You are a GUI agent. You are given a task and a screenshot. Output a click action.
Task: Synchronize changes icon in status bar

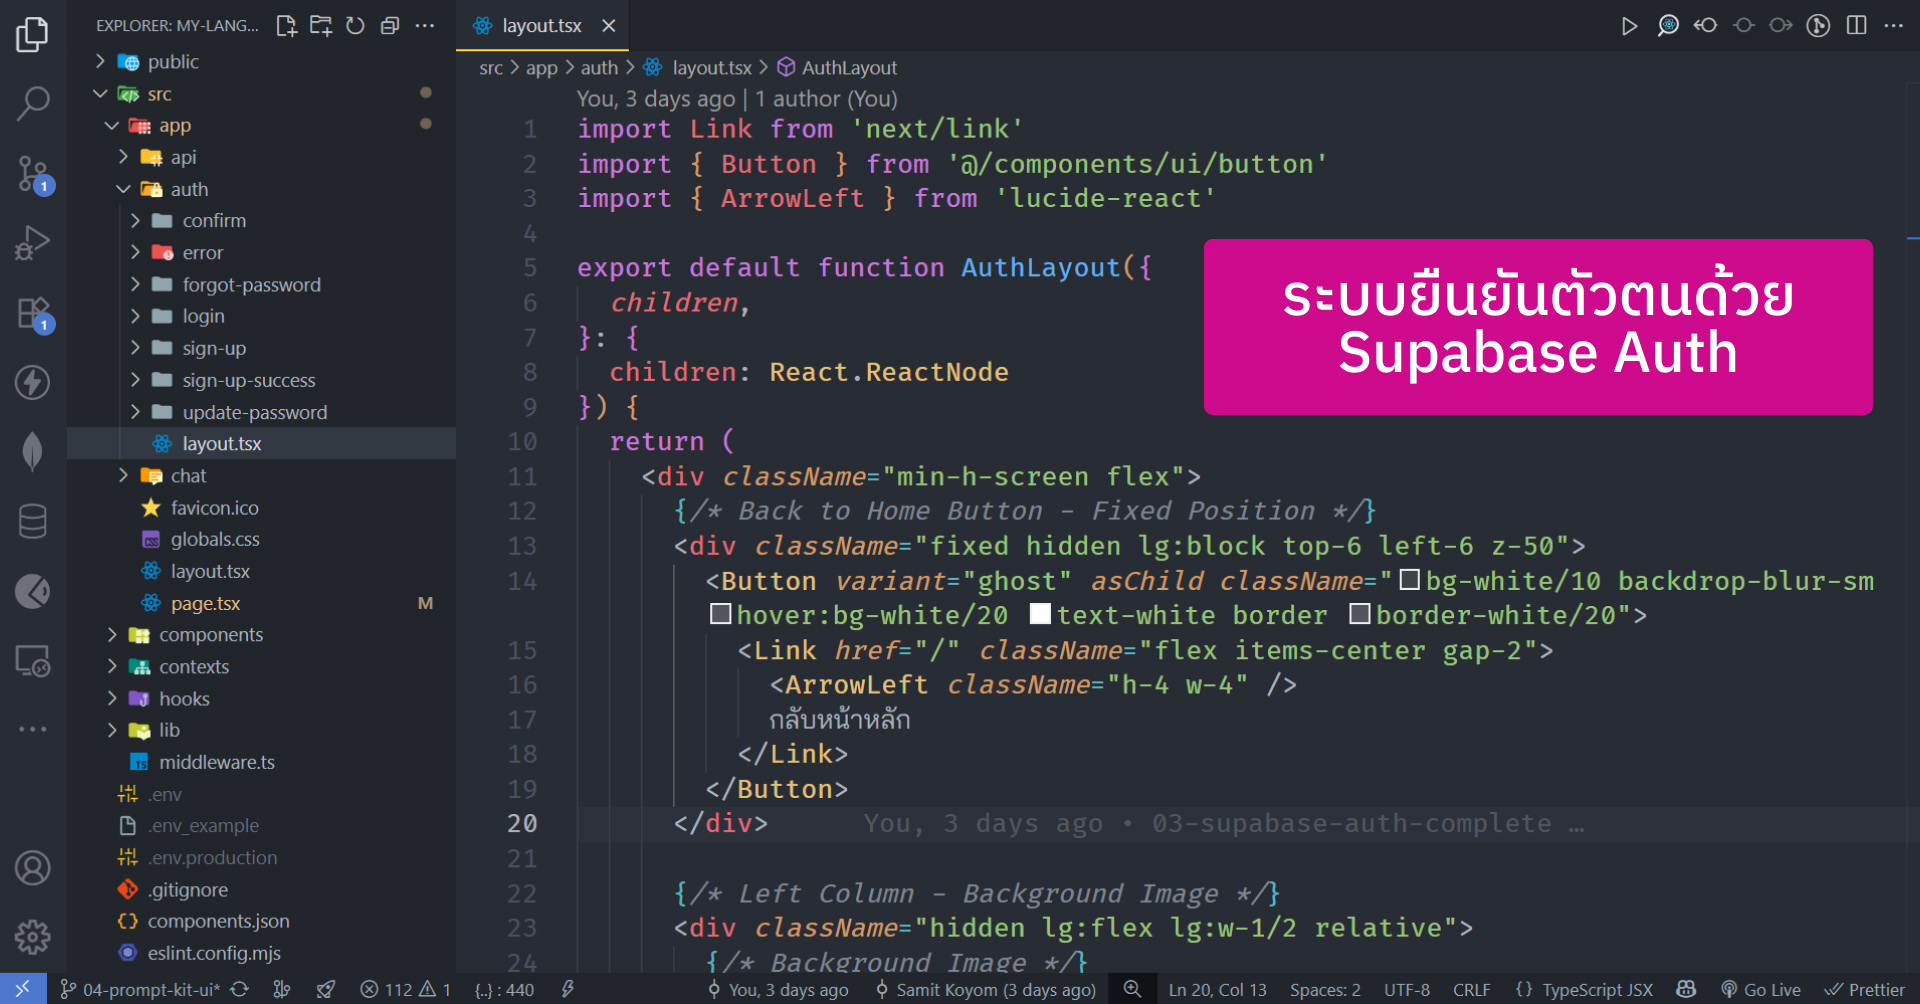tap(239, 989)
